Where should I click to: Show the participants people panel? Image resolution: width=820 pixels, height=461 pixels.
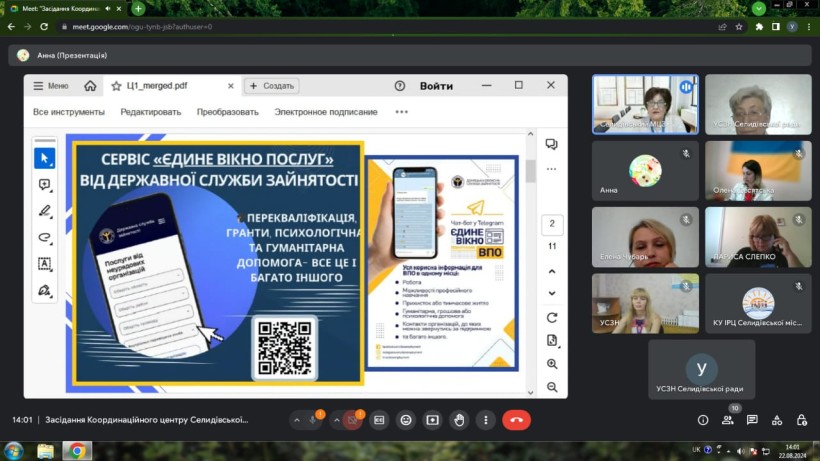pyautogui.click(x=727, y=420)
